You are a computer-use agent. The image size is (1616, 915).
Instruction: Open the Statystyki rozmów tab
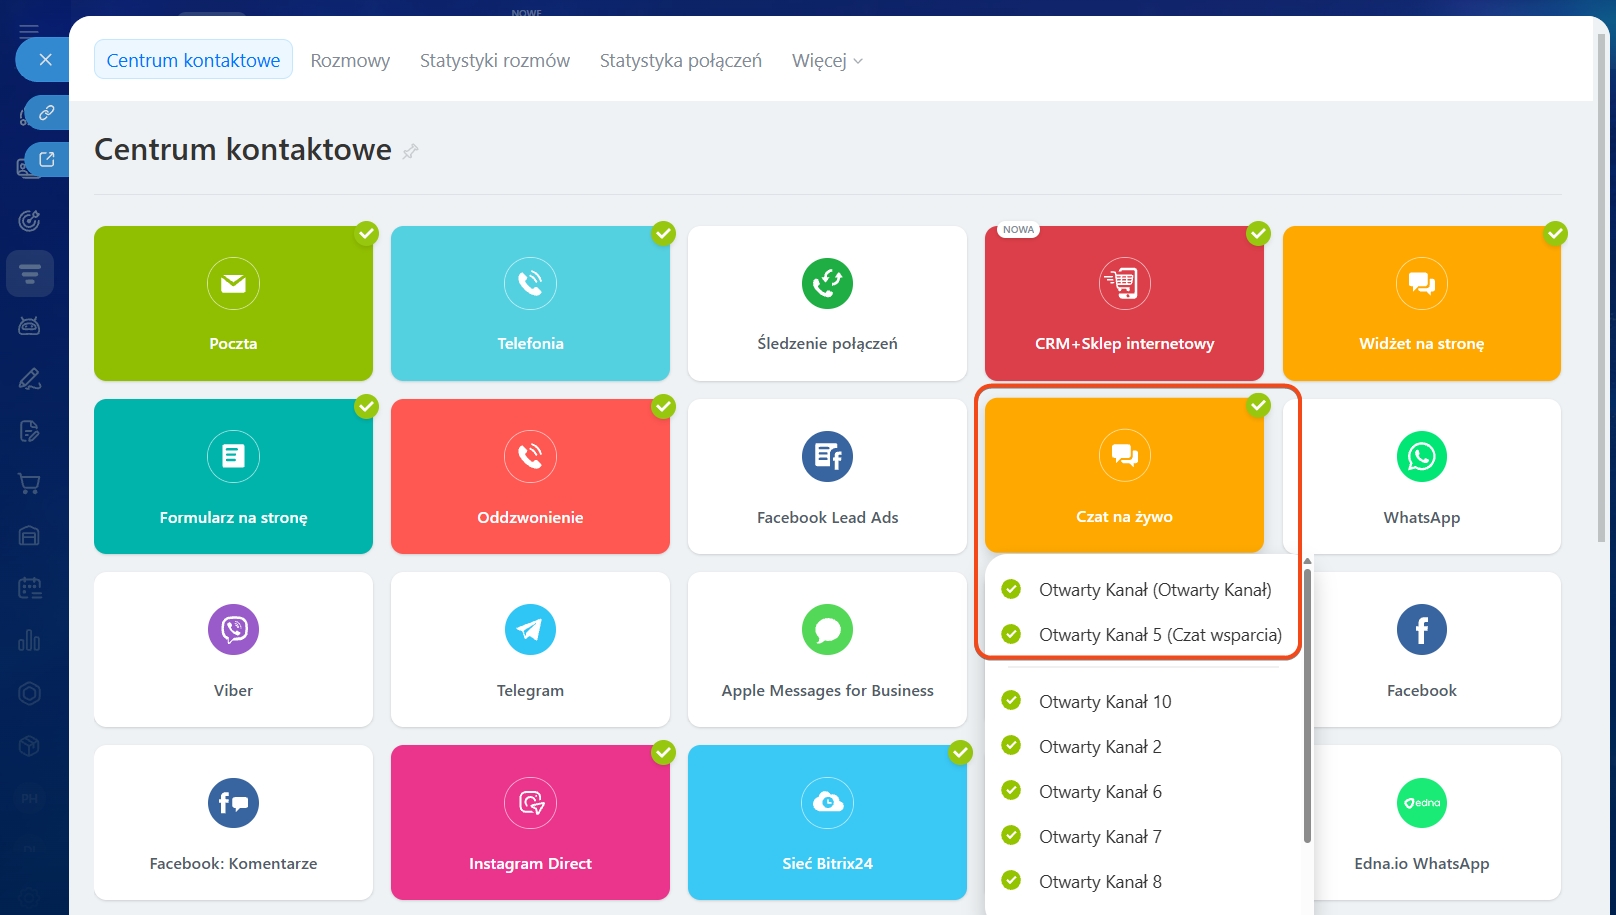[494, 61]
